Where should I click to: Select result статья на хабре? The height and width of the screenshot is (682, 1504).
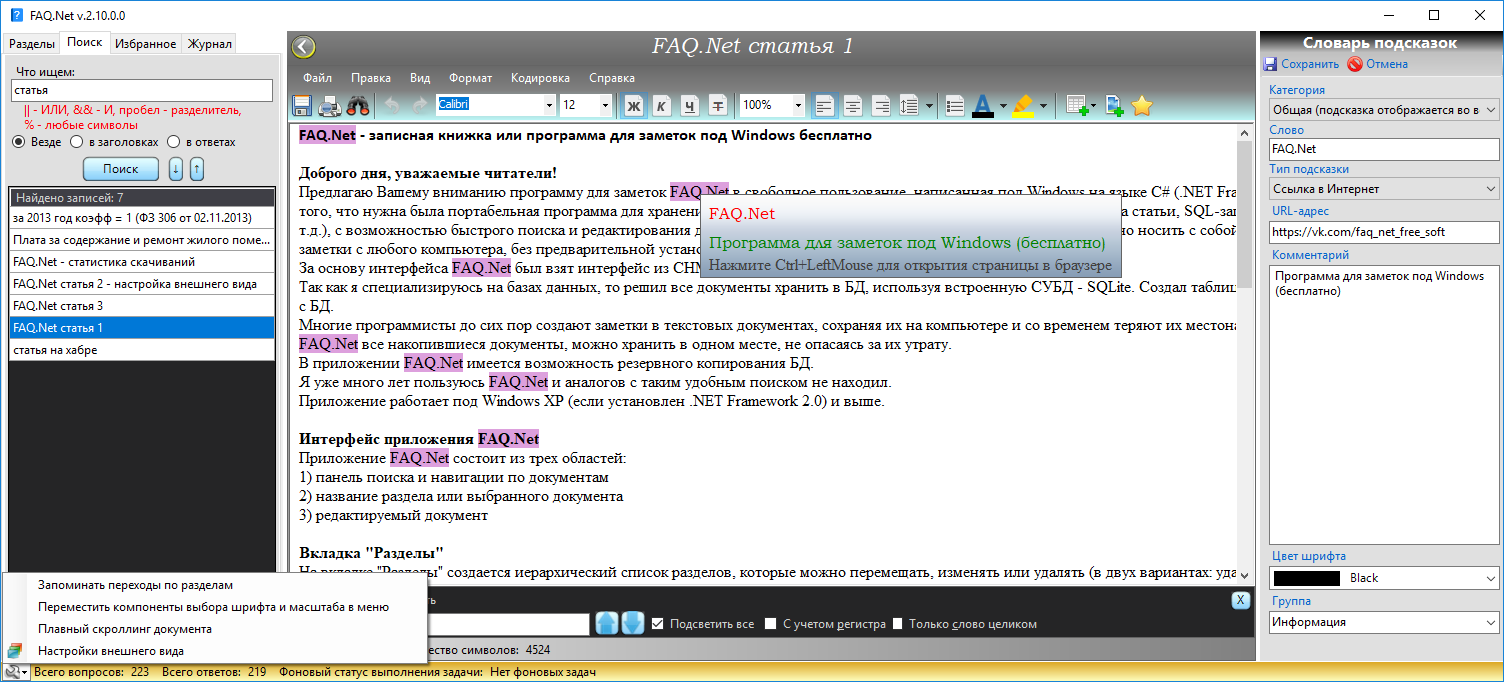(142, 350)
